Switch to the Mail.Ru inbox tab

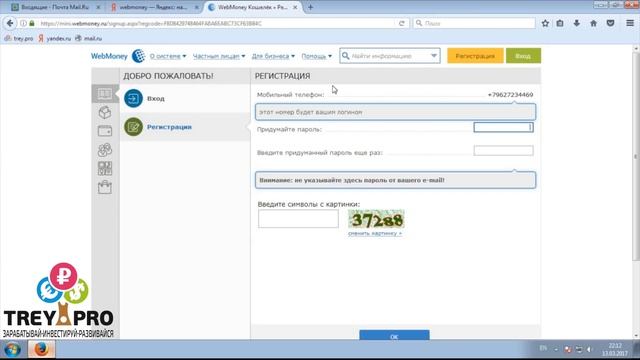coord(55,7)
